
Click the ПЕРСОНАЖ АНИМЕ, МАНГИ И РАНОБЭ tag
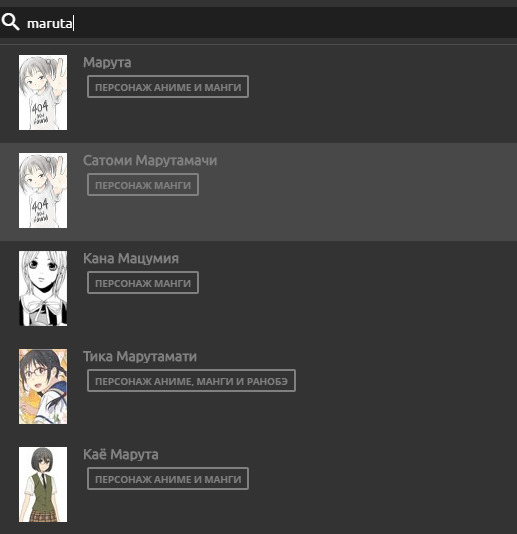click(x=191, y=381)
